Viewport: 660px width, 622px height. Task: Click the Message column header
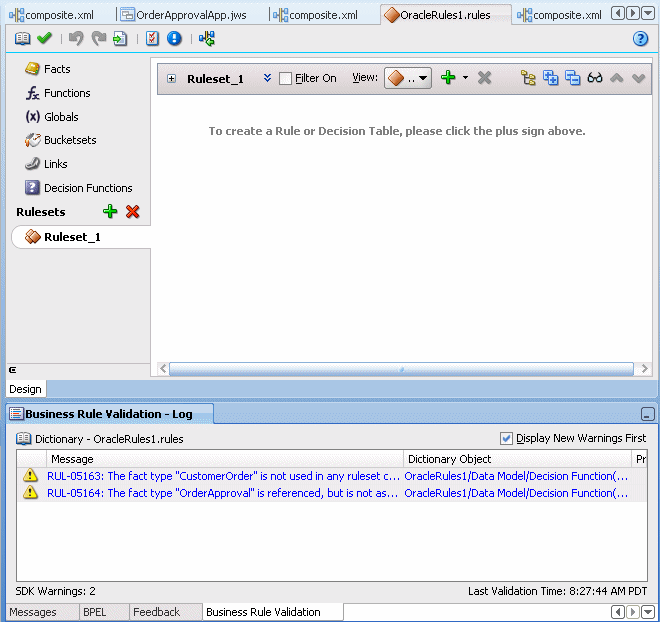coord(224,459)
